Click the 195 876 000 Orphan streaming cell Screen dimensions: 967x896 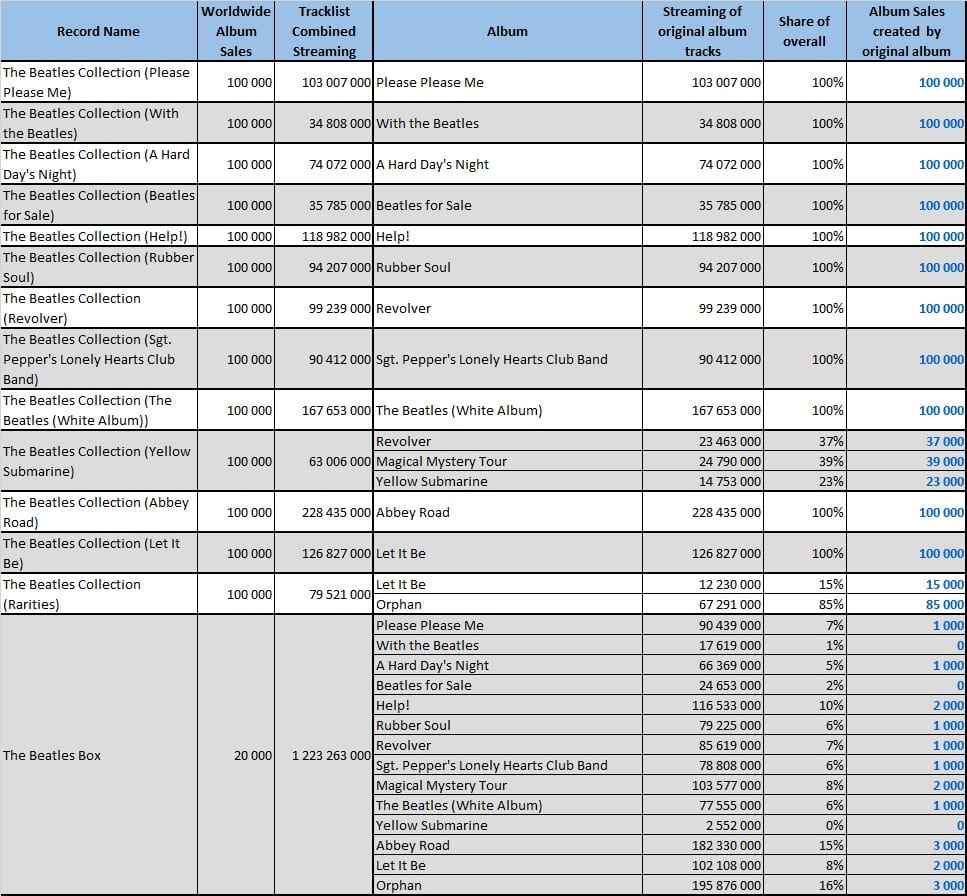(x=702, y=885)
